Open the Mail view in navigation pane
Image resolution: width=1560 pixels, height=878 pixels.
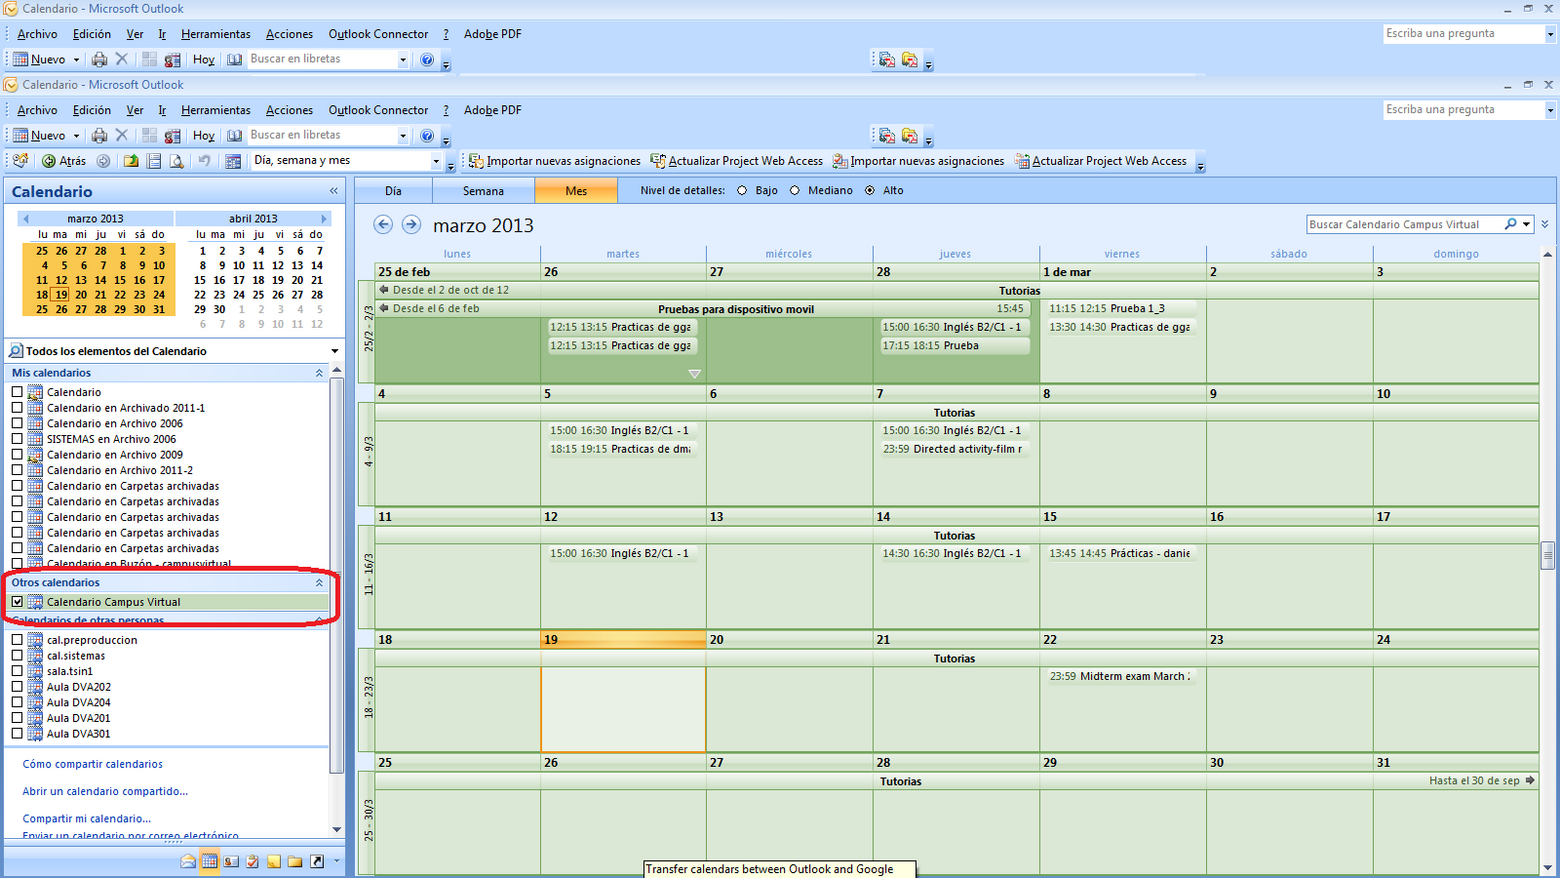tap(187, 860)
